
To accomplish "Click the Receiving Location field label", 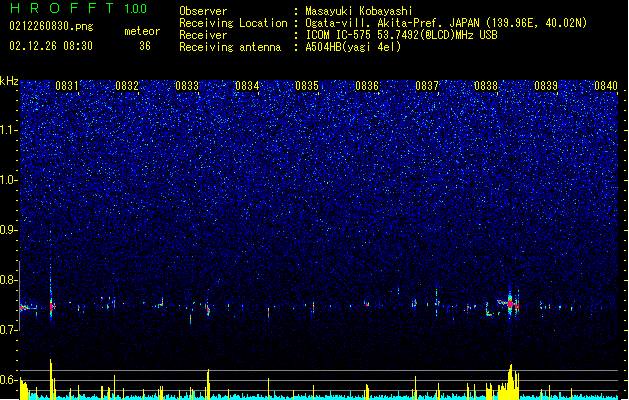I will tap(233, 23).
